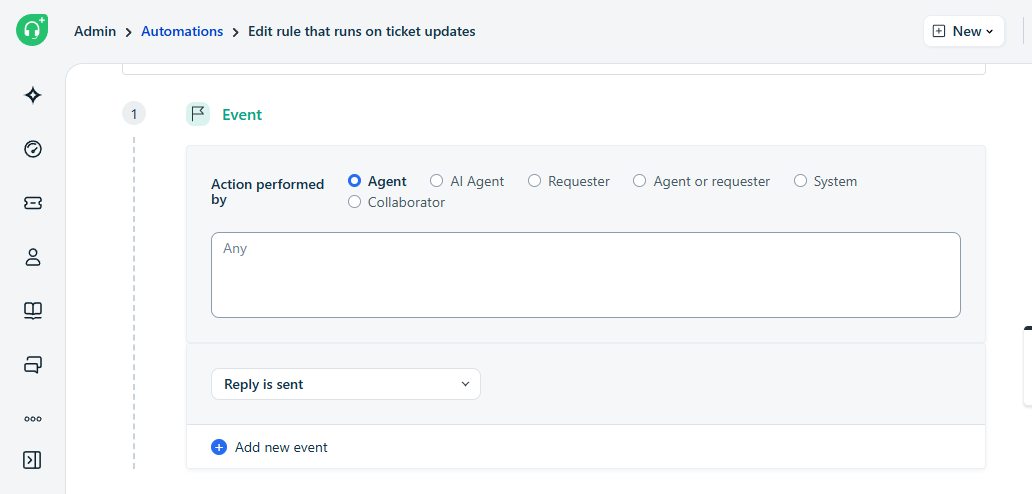Open the Dashboard gauge icon

(x=33, y=149)
